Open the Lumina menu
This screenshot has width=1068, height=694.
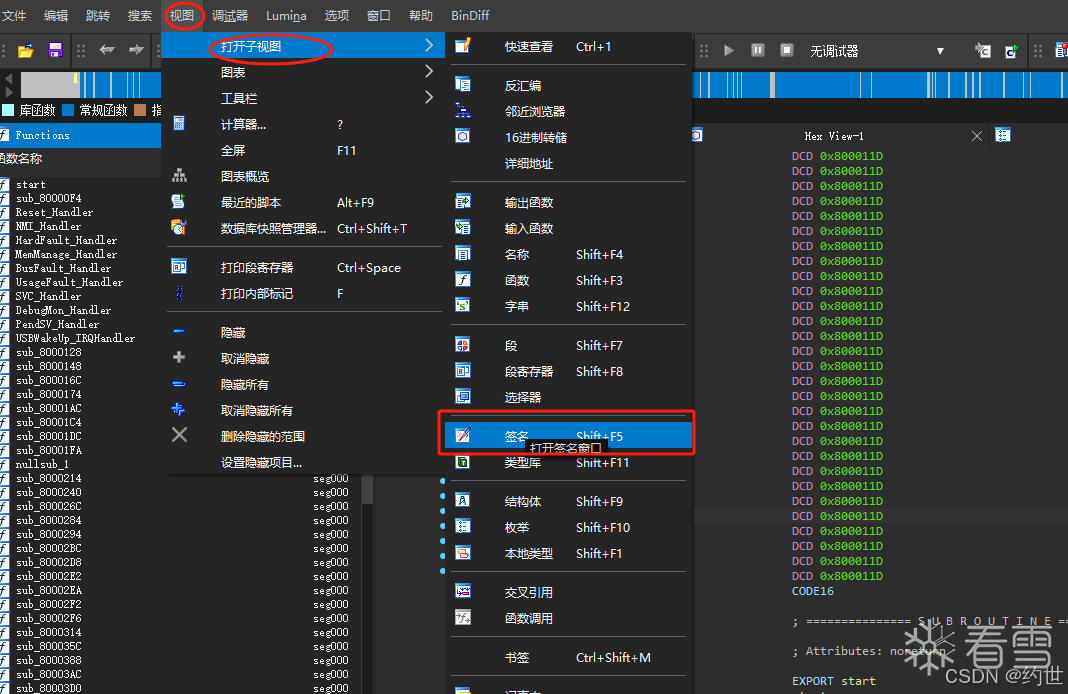[x=286, y=15]
